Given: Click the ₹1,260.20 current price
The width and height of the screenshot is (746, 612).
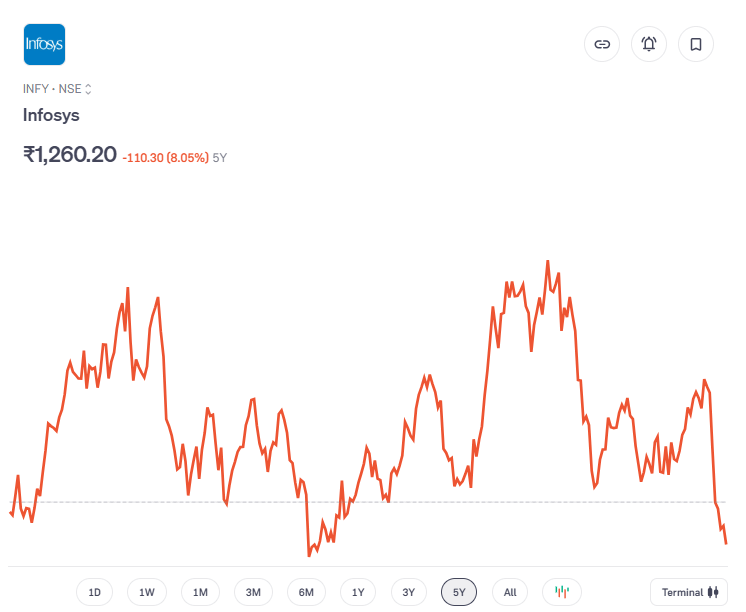Looking at the screenshot, I should pos(70,155).
